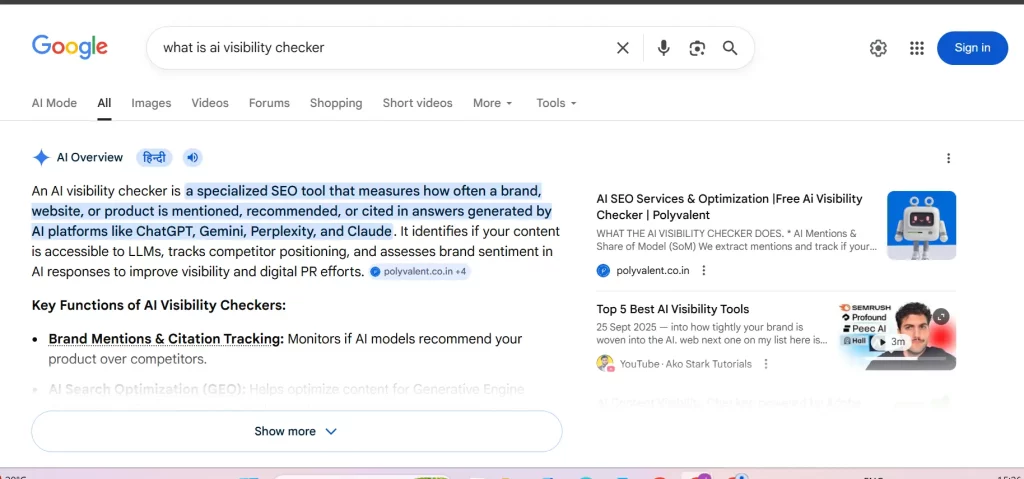Click the Ako Stark Tutorials channel avatar

pos(605,364)
